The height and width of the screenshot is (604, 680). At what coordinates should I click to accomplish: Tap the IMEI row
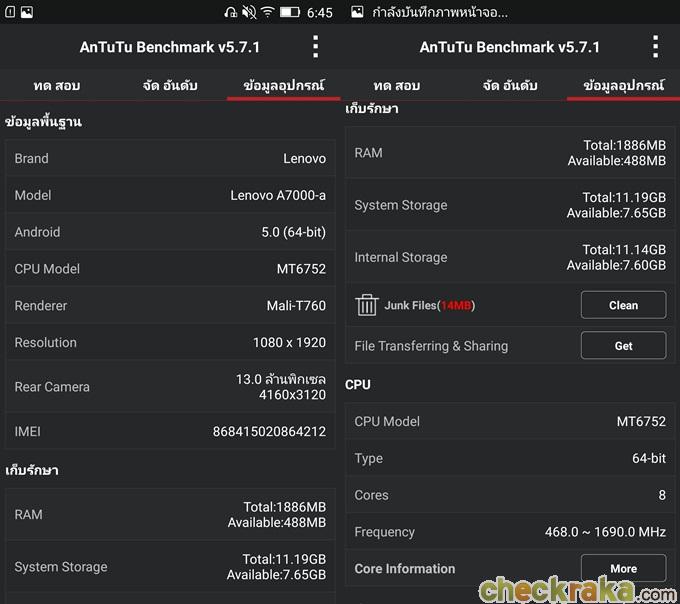(x=170, y=432)
